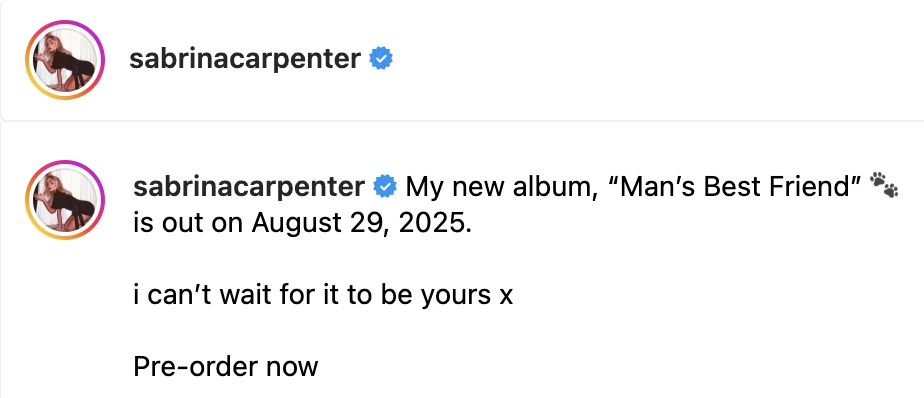This screenshot has height=398, width=924.
Task: Click the "Pre-order now" line
Action: click(226, 367)
